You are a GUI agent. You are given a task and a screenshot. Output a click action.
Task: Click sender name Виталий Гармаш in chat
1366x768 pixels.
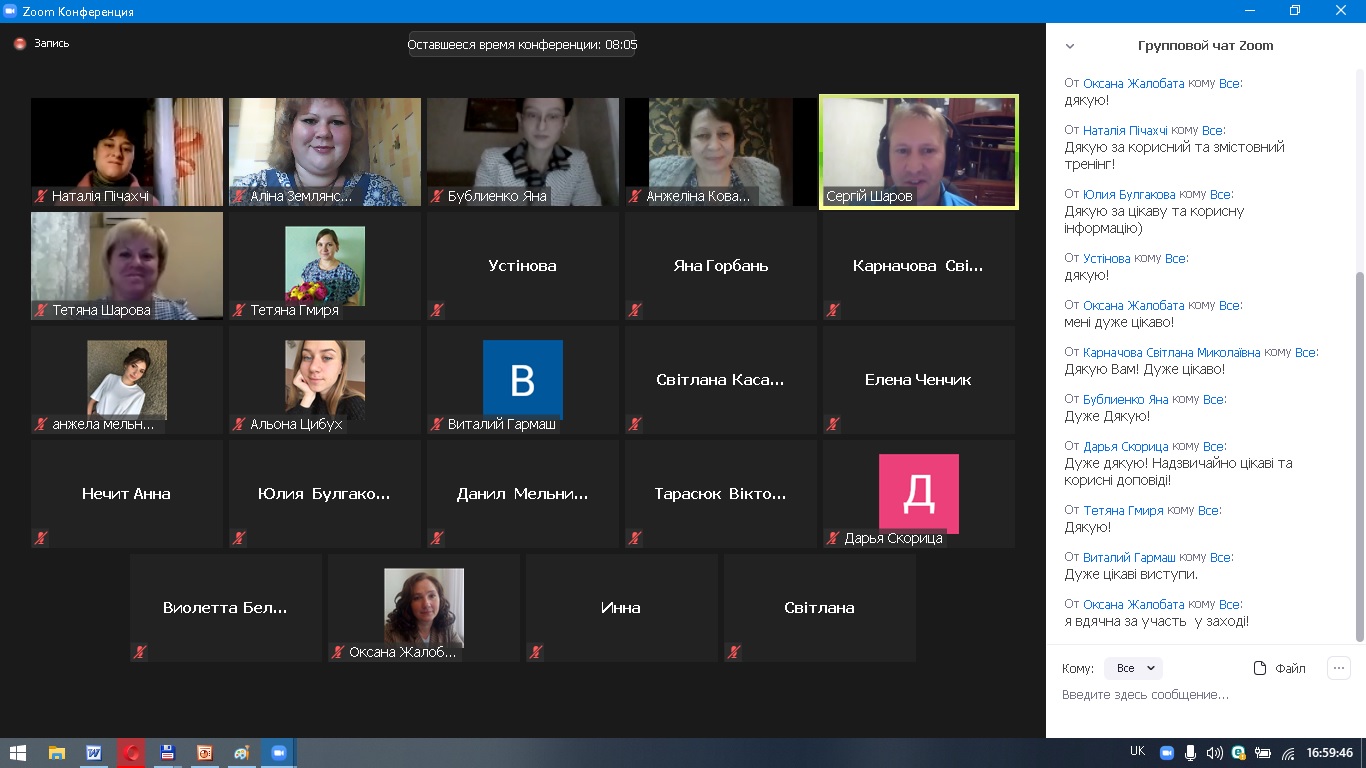1129,557
